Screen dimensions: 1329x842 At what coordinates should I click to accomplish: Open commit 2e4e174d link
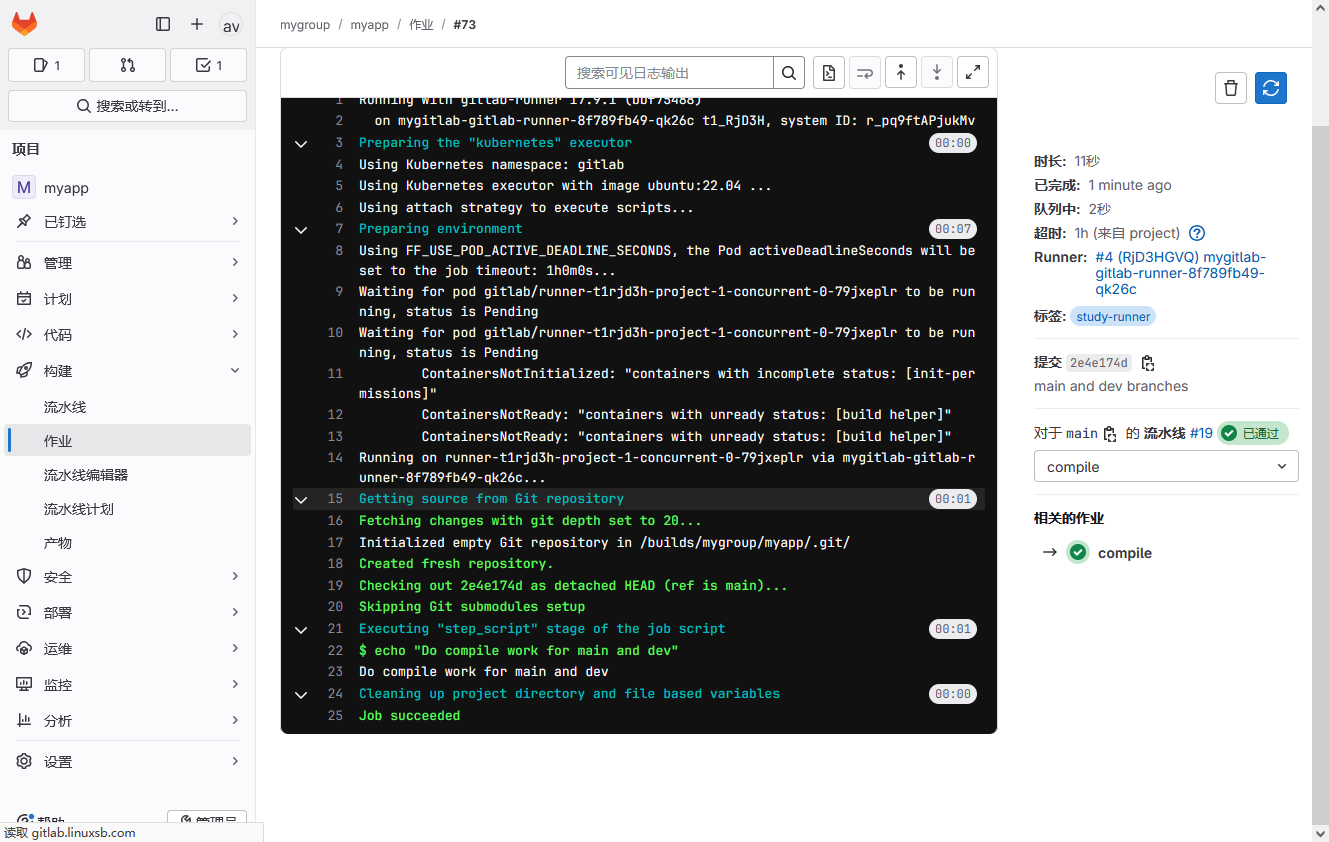pyautogui.click(x=1099, y=363)
